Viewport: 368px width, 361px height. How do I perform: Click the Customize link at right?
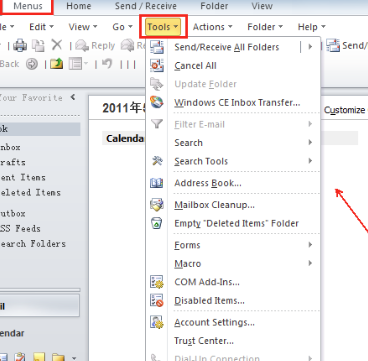(344, 110)
